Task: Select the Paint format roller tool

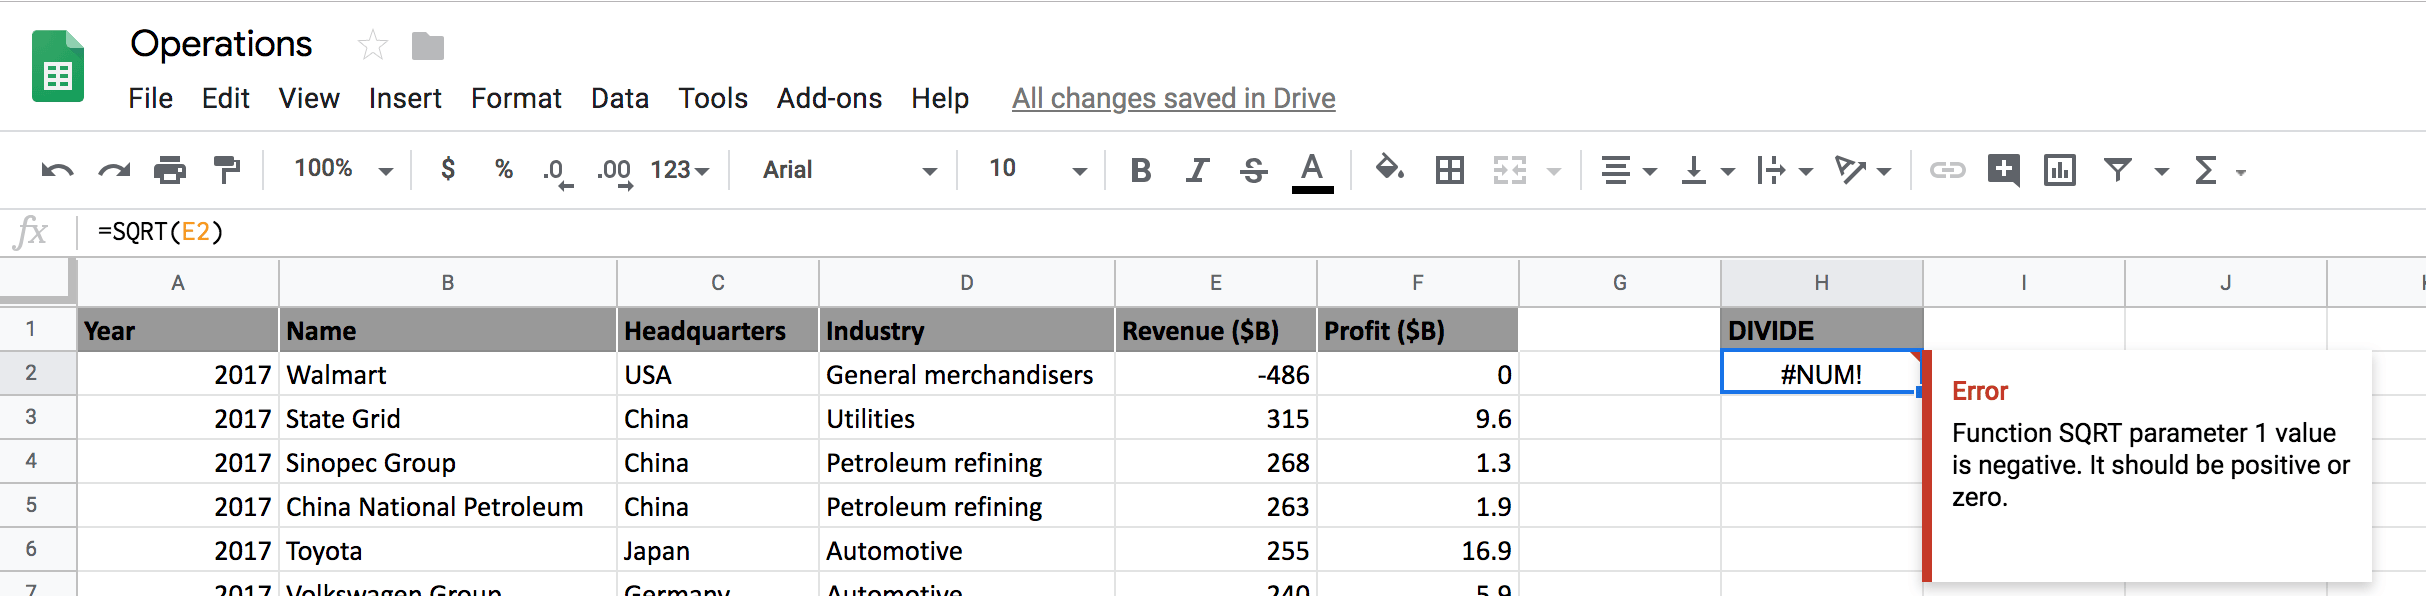Action: coord(227,170)
